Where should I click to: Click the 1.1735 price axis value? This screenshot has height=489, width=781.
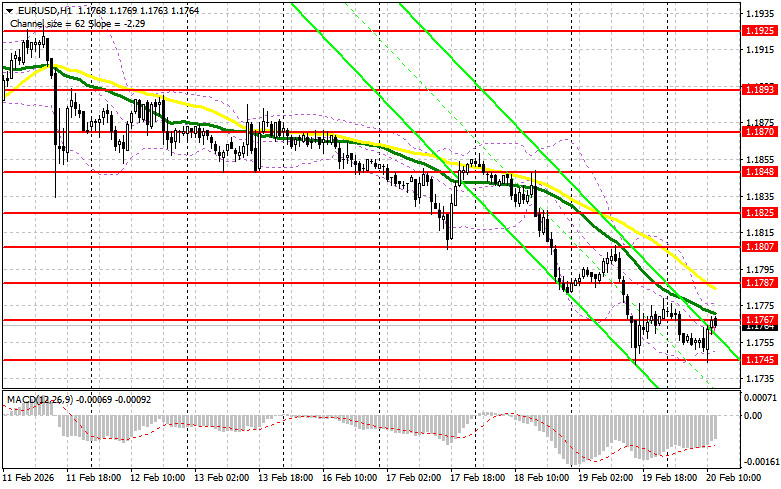tap(760, 379)
